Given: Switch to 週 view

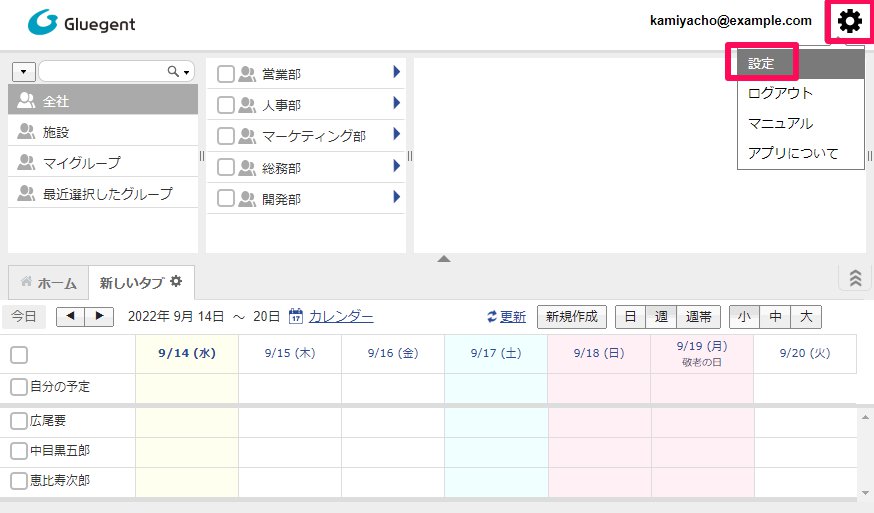Looking at the screenshot, I should pos(661,317).
